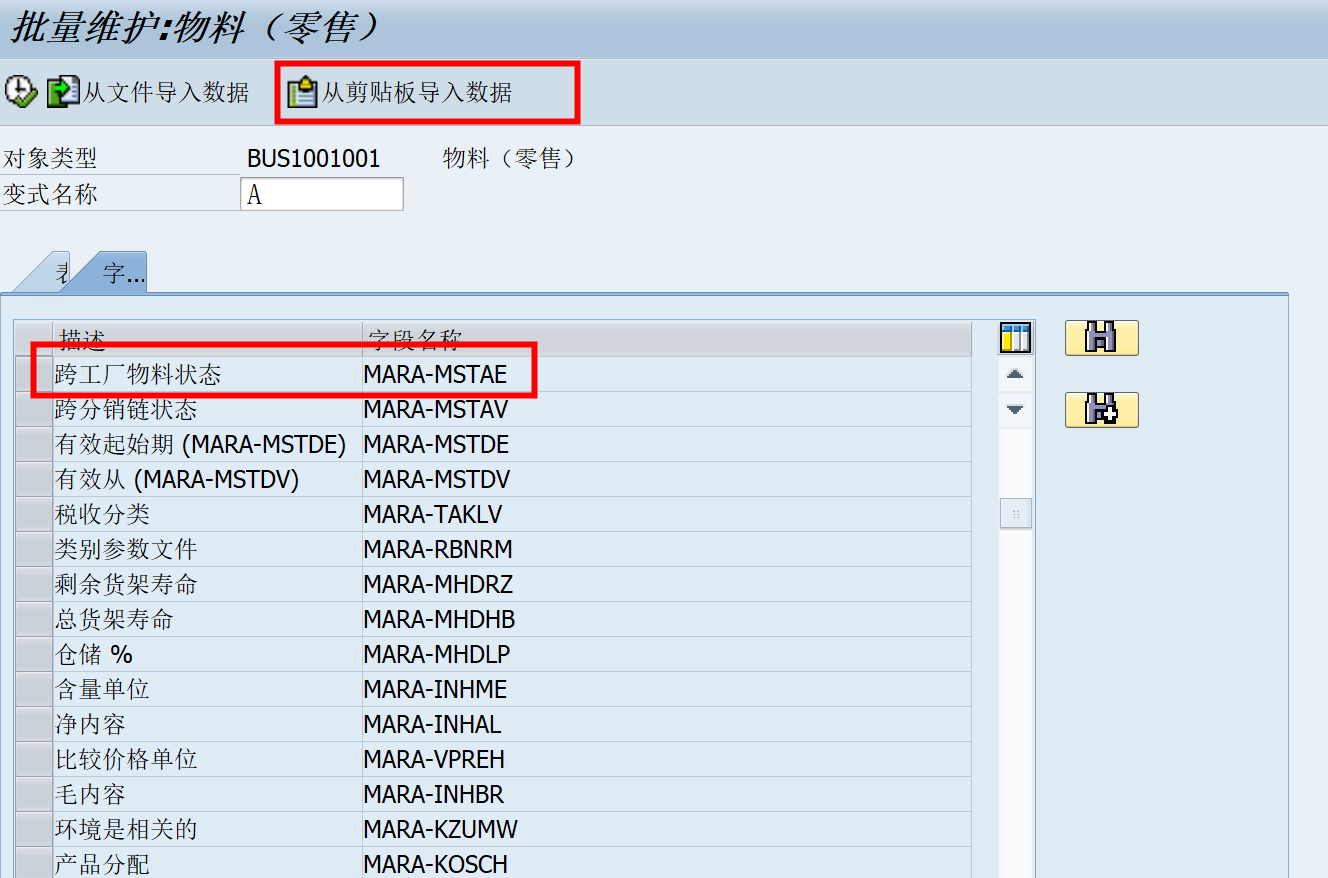Click the binoculars find button

tap(1101, 338)
